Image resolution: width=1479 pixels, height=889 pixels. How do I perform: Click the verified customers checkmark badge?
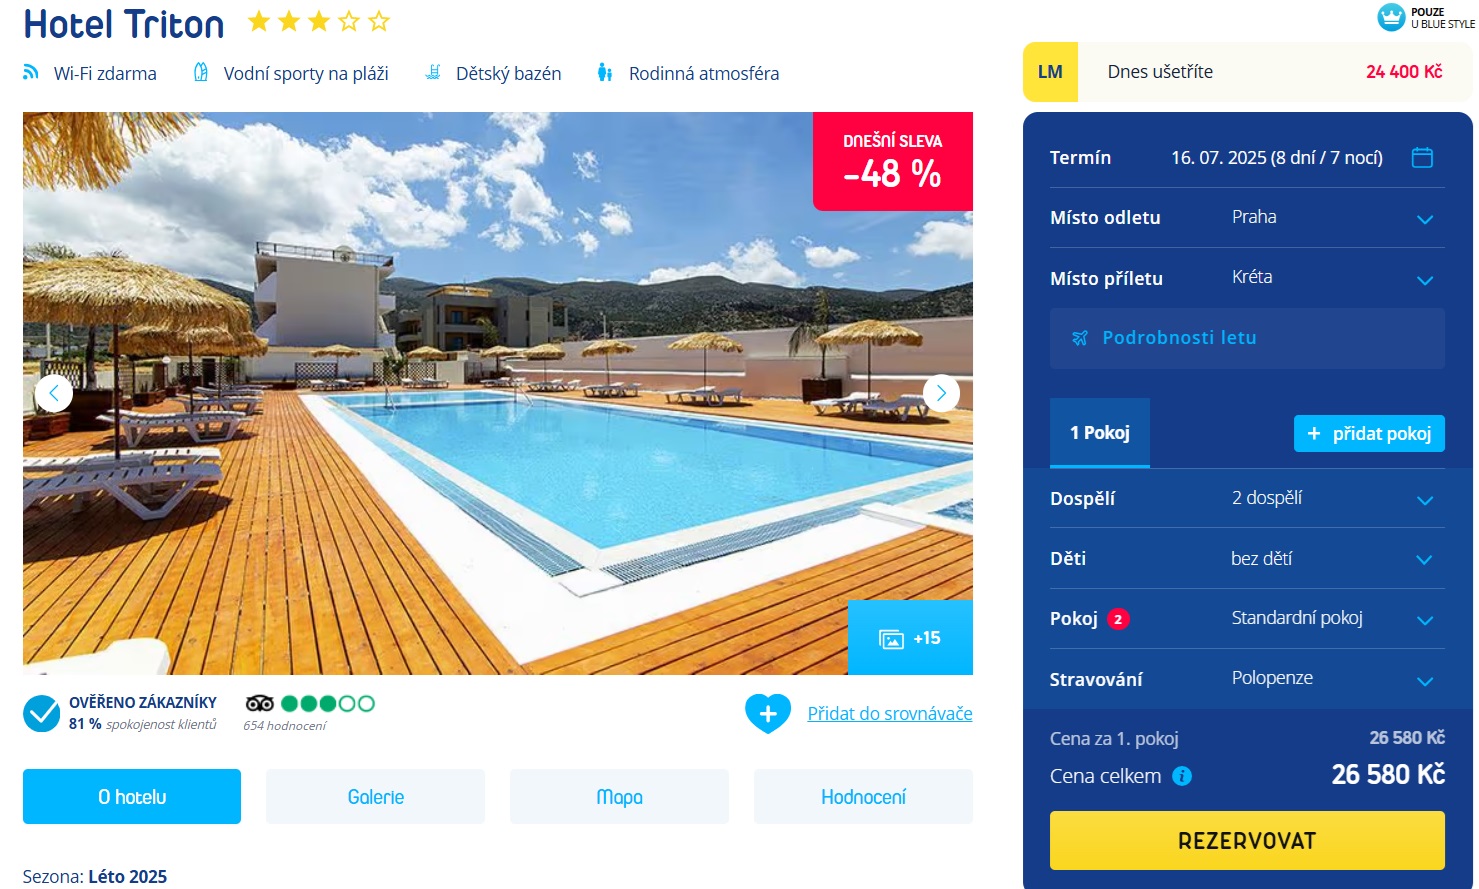pyautogui.click(x=42, y=714)
